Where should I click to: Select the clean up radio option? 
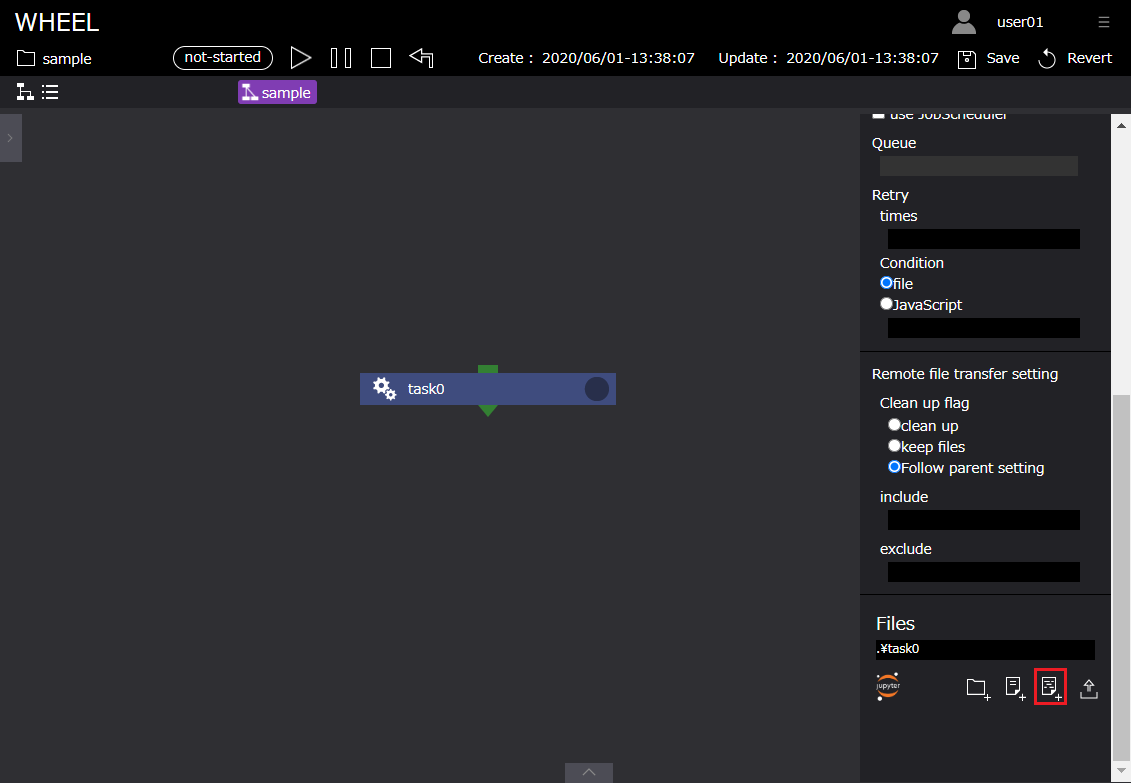pyautogui.click(x=894, y=425)
